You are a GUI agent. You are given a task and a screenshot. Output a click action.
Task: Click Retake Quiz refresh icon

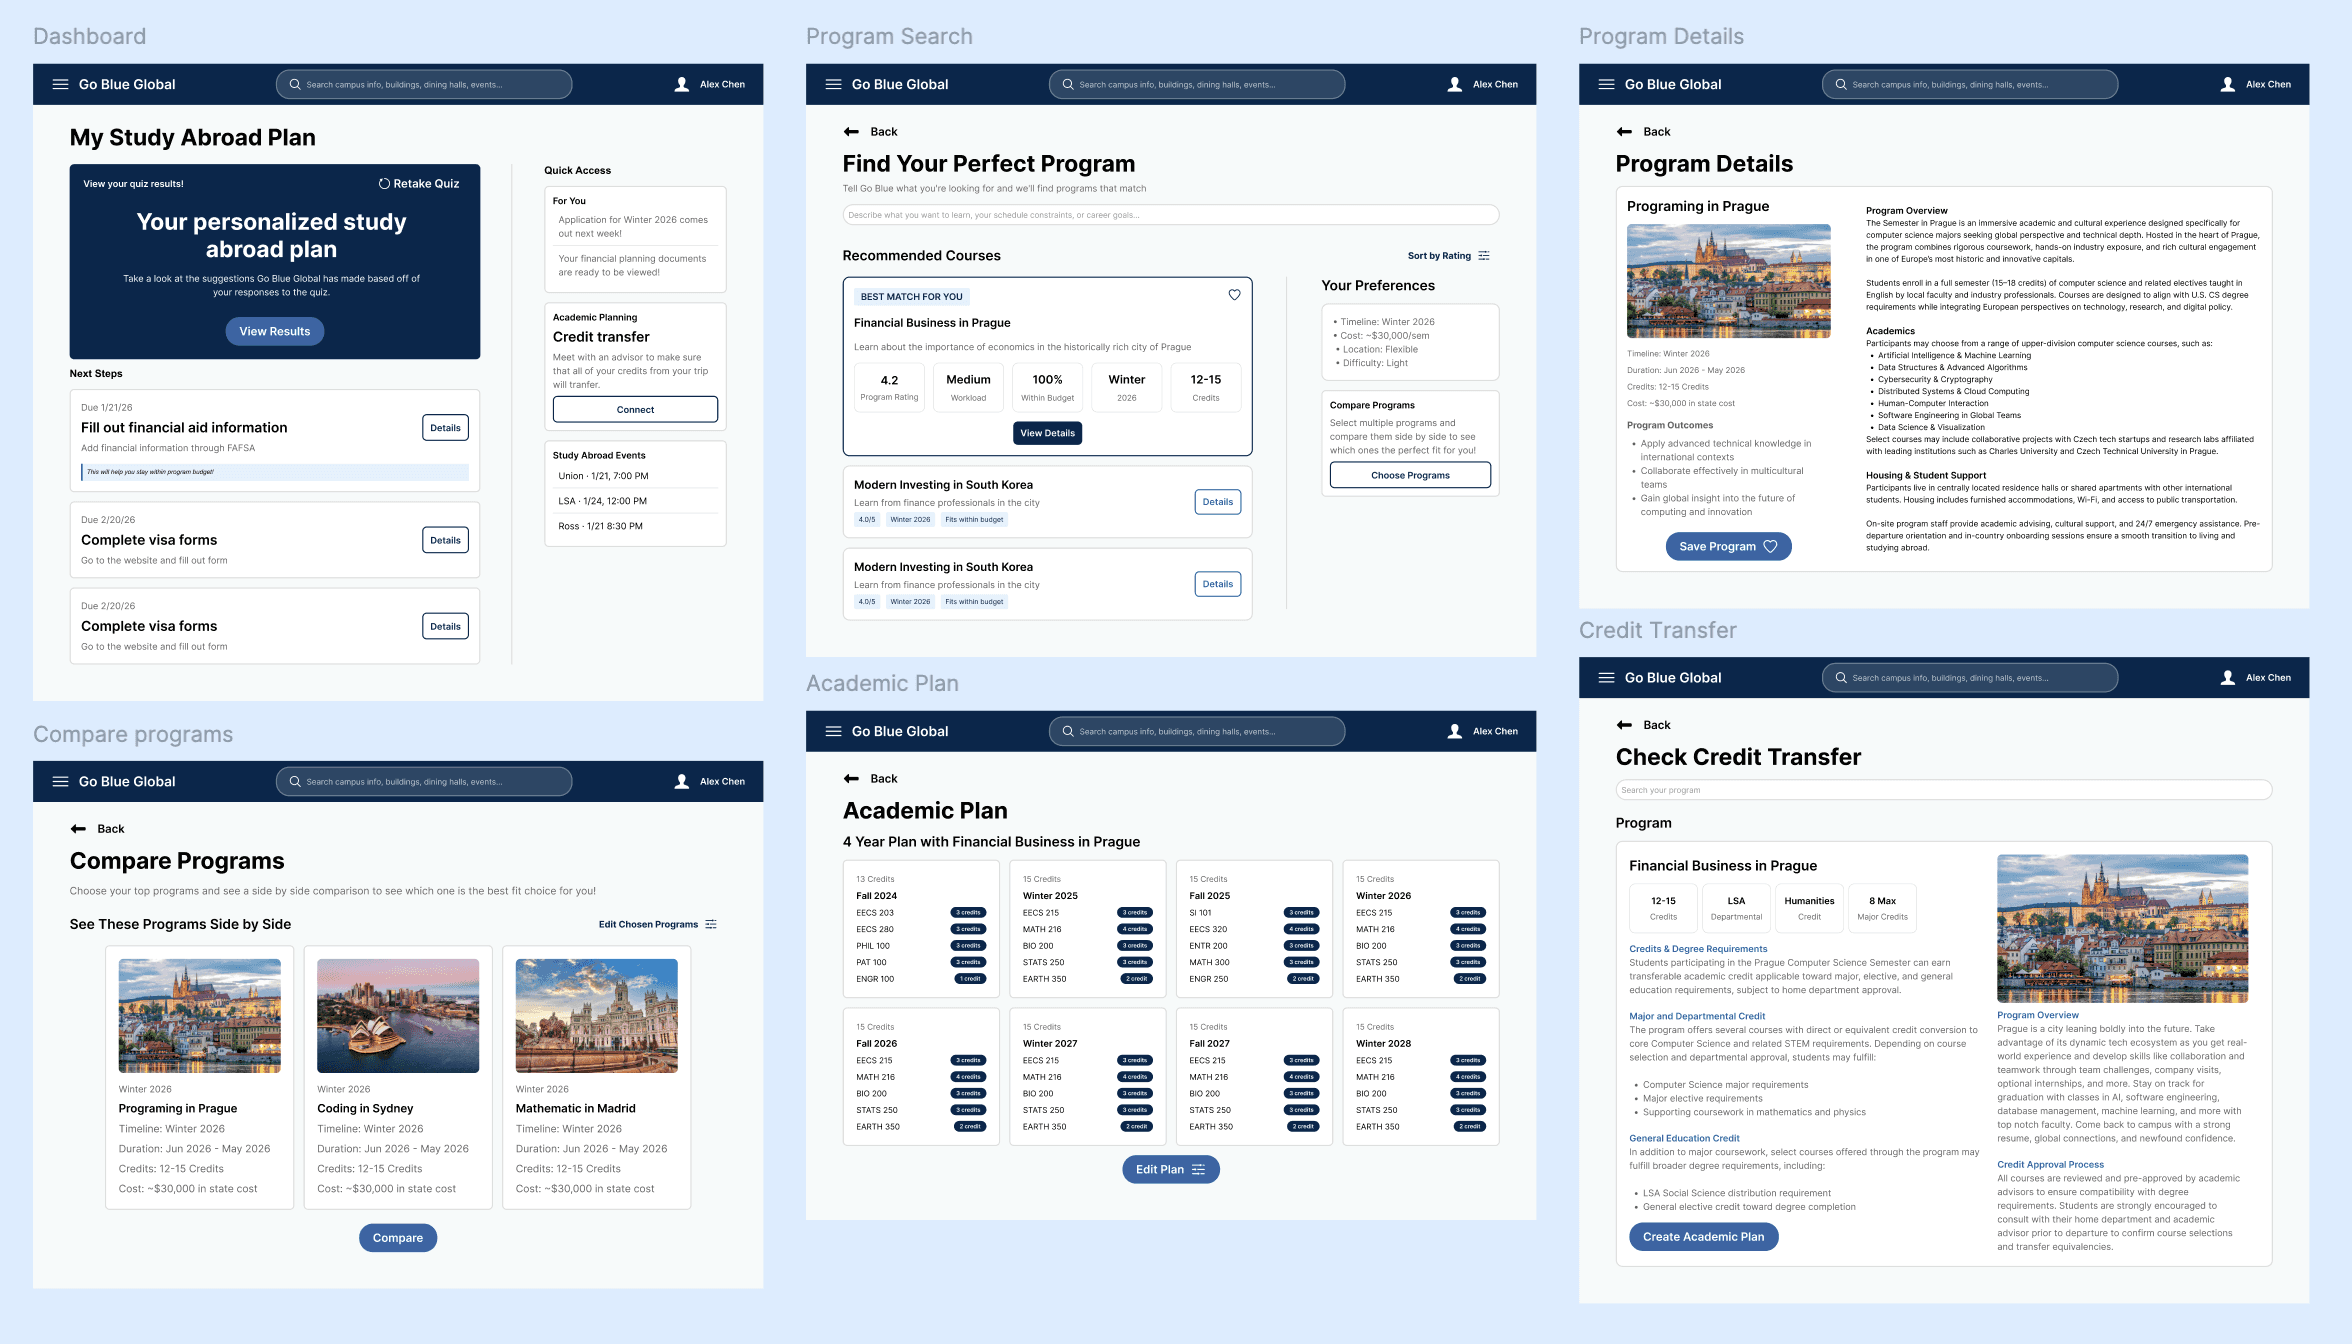384,184
